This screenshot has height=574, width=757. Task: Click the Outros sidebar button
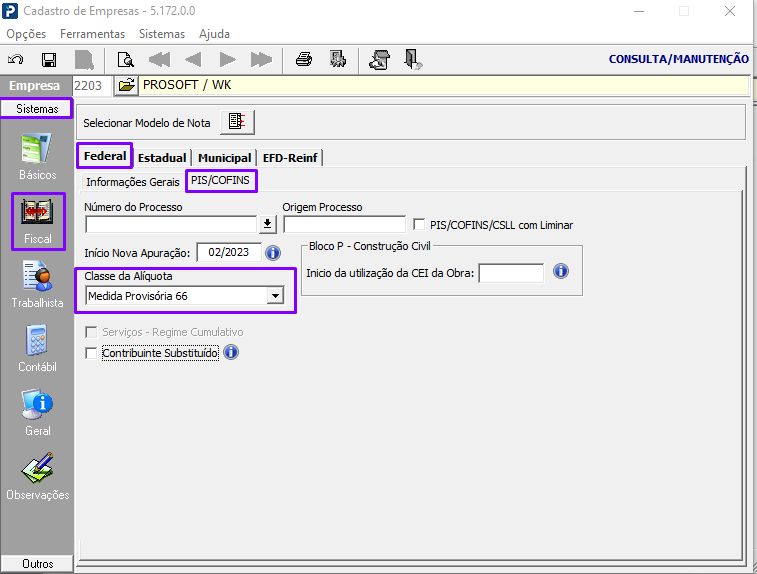(x=37, y=564)
